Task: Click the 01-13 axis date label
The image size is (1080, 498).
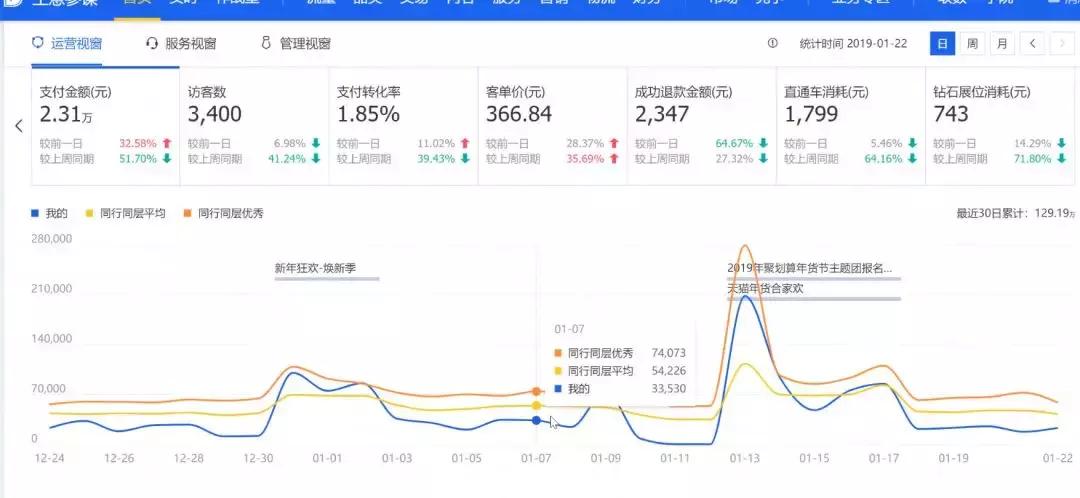Action: tap(745, 458)
